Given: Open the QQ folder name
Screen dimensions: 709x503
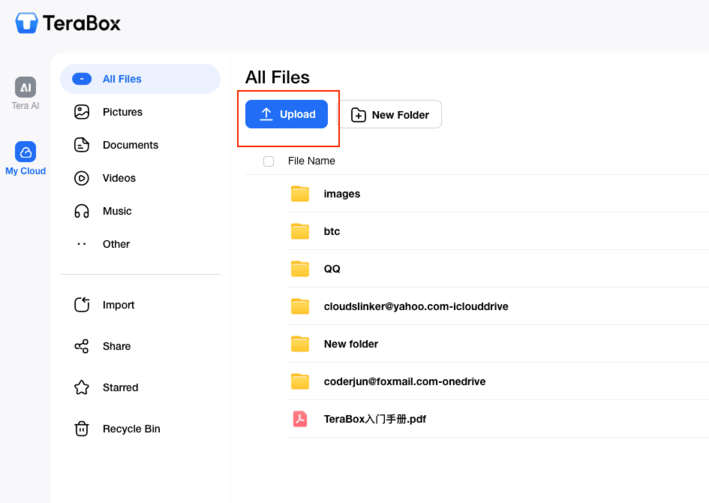Looking at the screenshot, I should (x=332, y=269).
